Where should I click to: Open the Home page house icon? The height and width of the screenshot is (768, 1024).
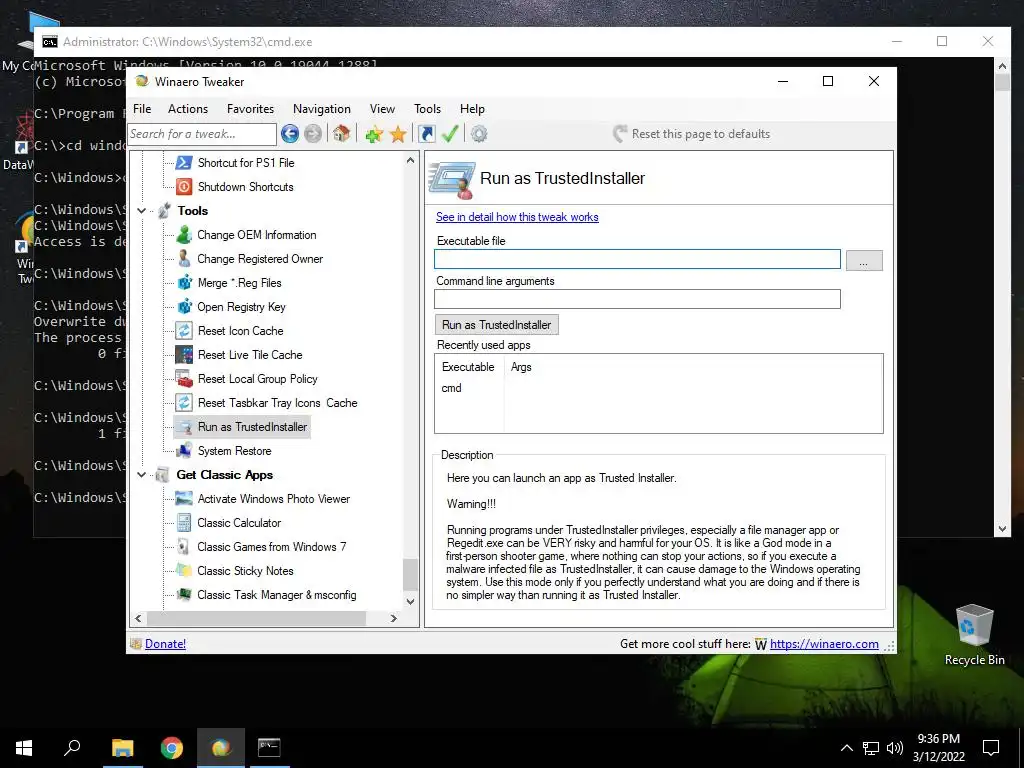click(341, 134)
